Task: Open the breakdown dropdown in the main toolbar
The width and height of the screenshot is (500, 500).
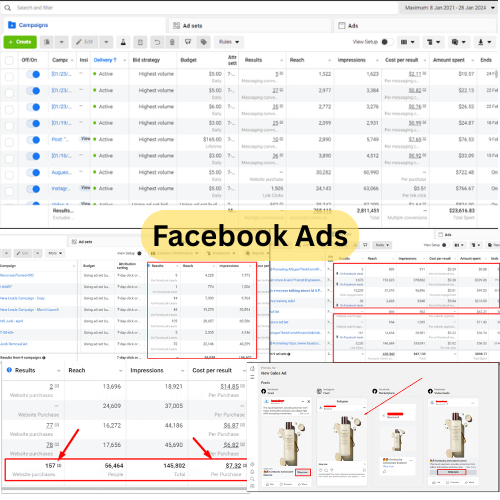Action: 433,42
